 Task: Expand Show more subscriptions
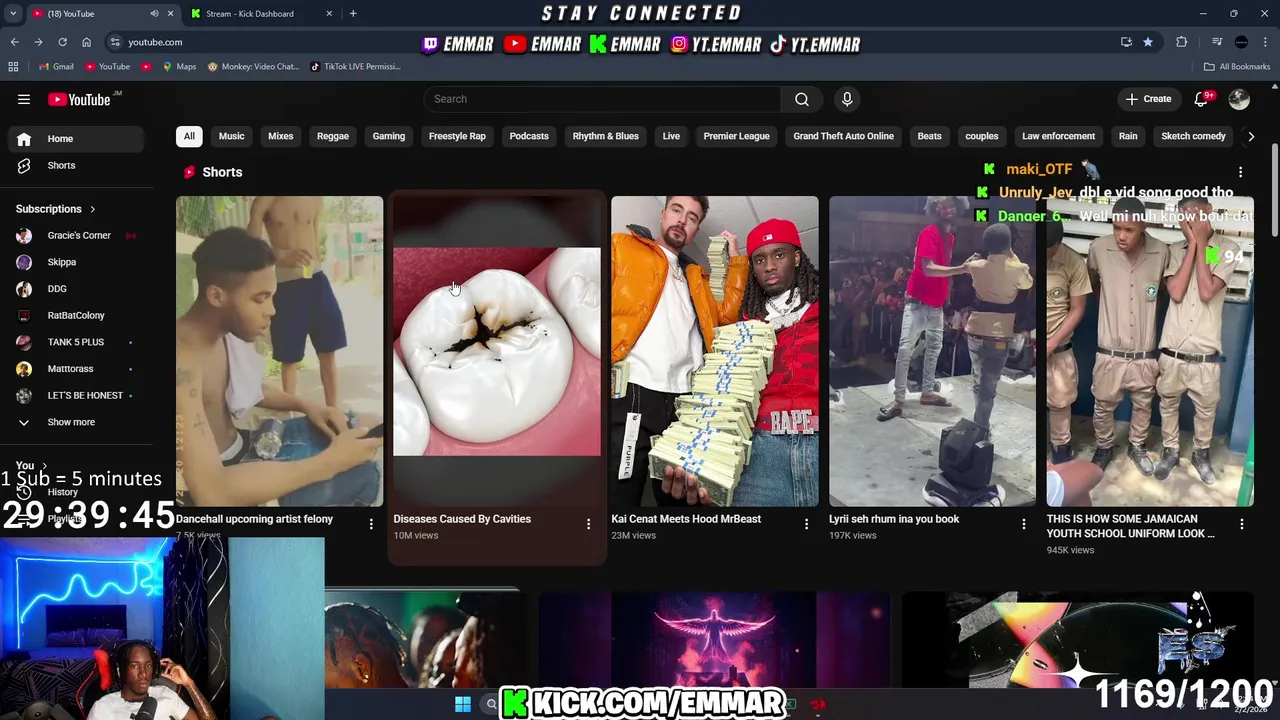(x=70, y=422)
